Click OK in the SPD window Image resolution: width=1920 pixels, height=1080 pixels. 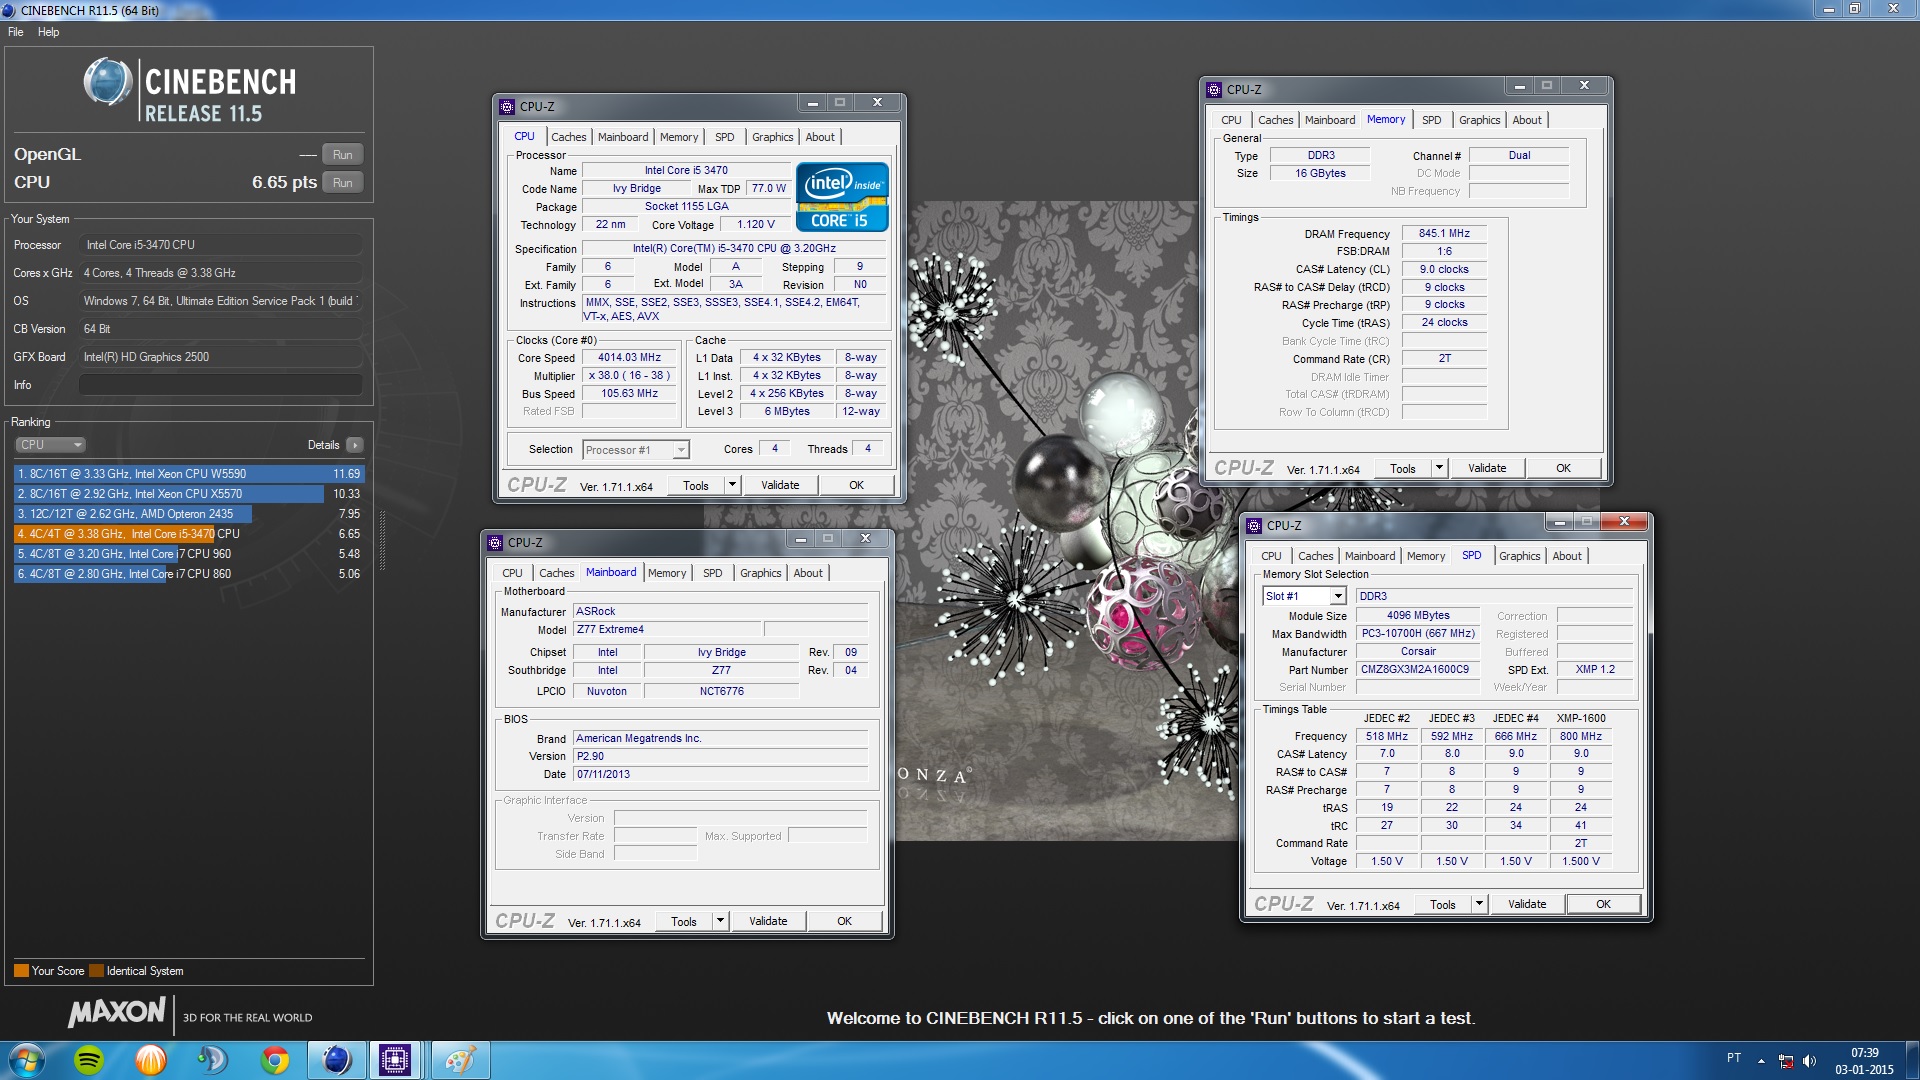(x=1603, y=904)
